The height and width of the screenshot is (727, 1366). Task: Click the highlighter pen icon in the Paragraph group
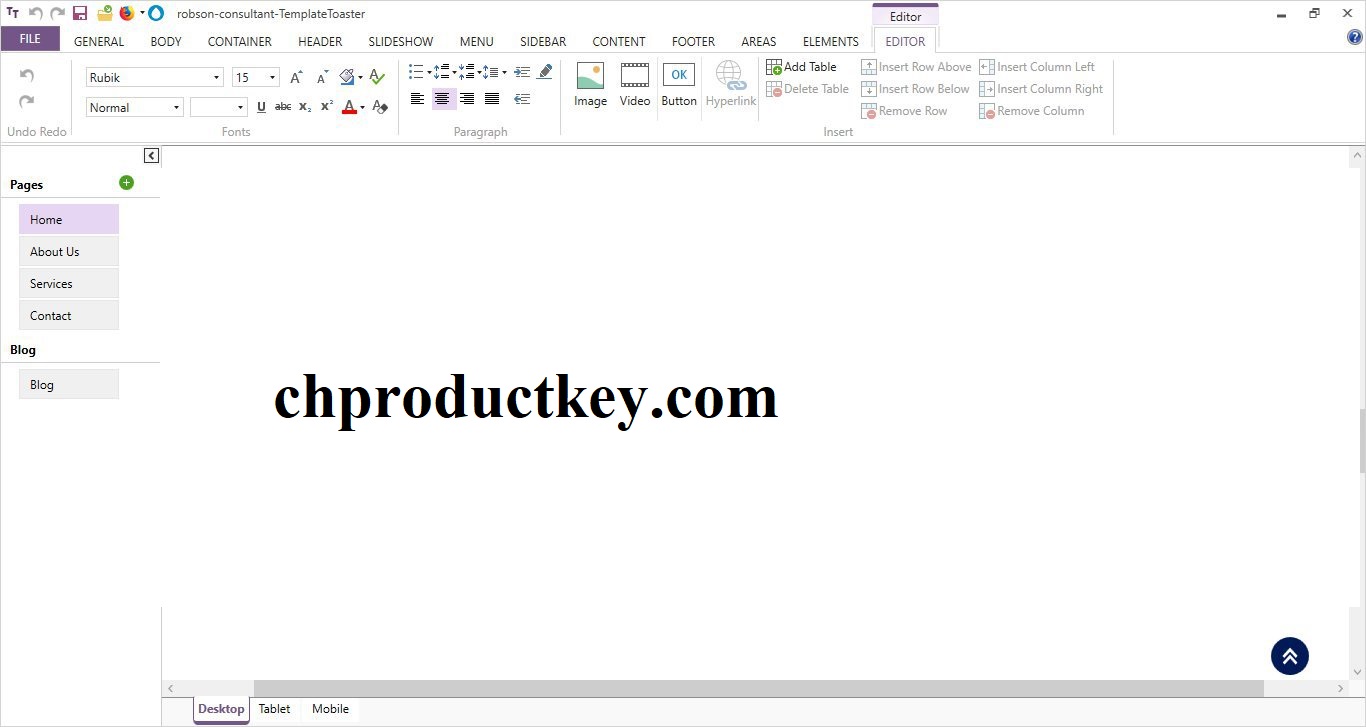[545, 72]
